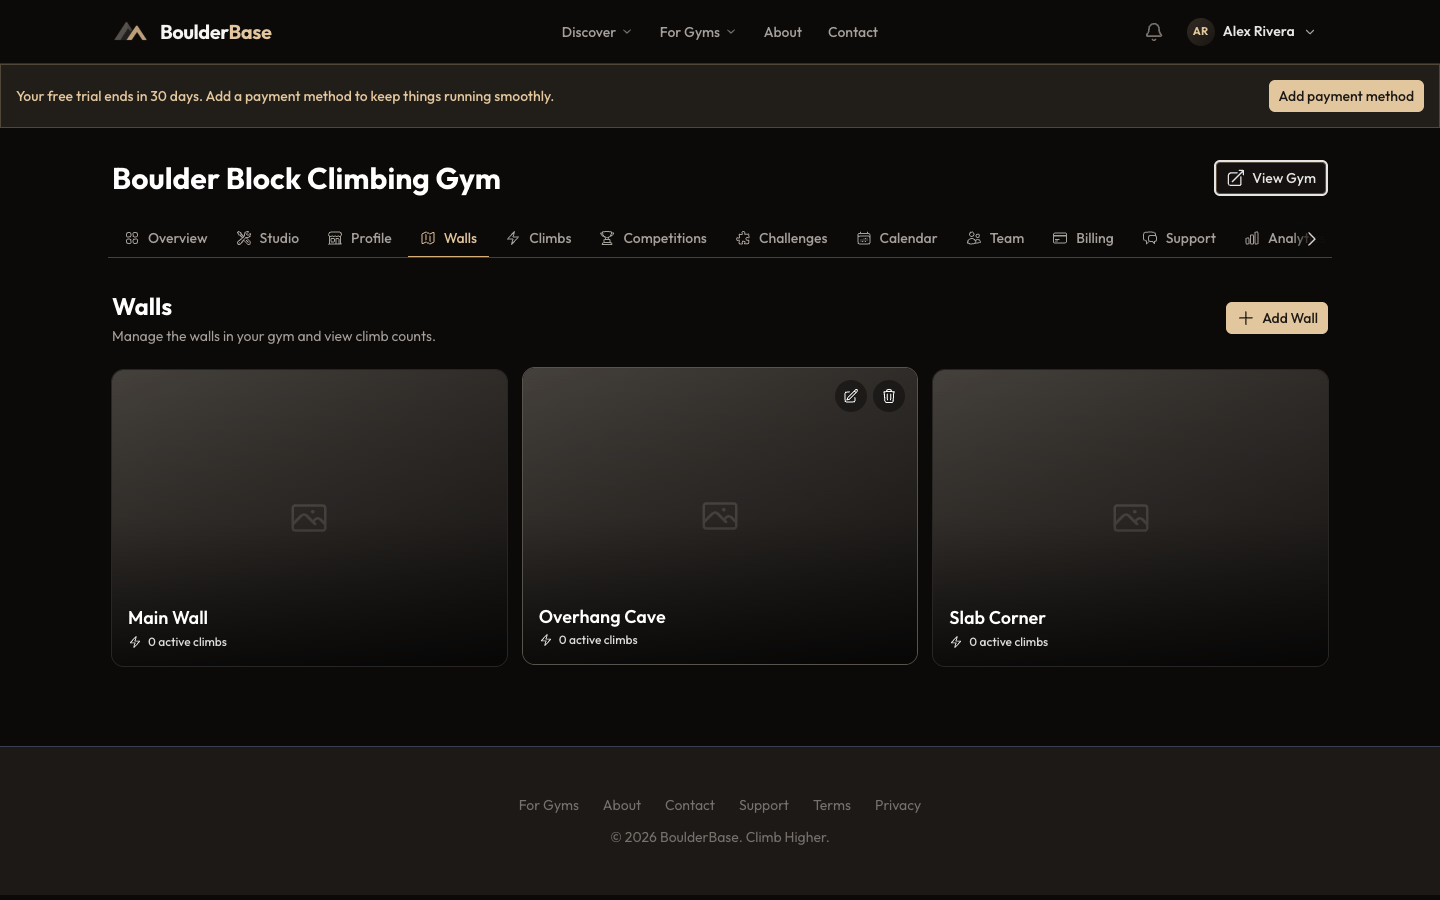This screenshot has height=900, width=1440.
Task: Open About in the top navigation
Action: pyautogui.click(x=783, y=32)
